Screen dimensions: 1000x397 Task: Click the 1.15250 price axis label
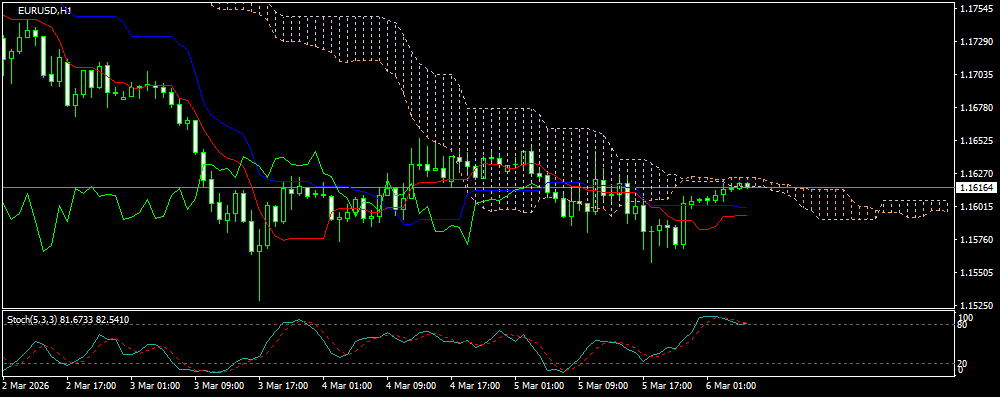pyautogui.click(x=976, y=305)
